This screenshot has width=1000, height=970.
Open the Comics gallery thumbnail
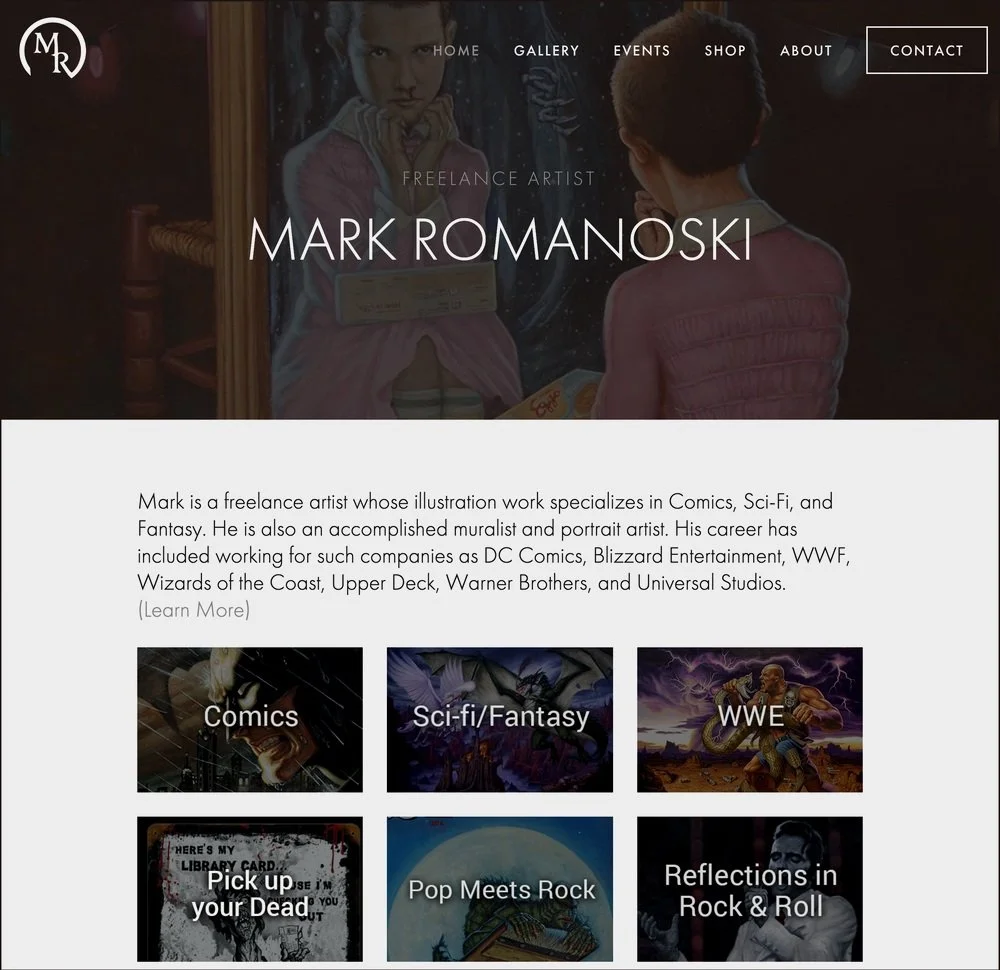(250, 720)
